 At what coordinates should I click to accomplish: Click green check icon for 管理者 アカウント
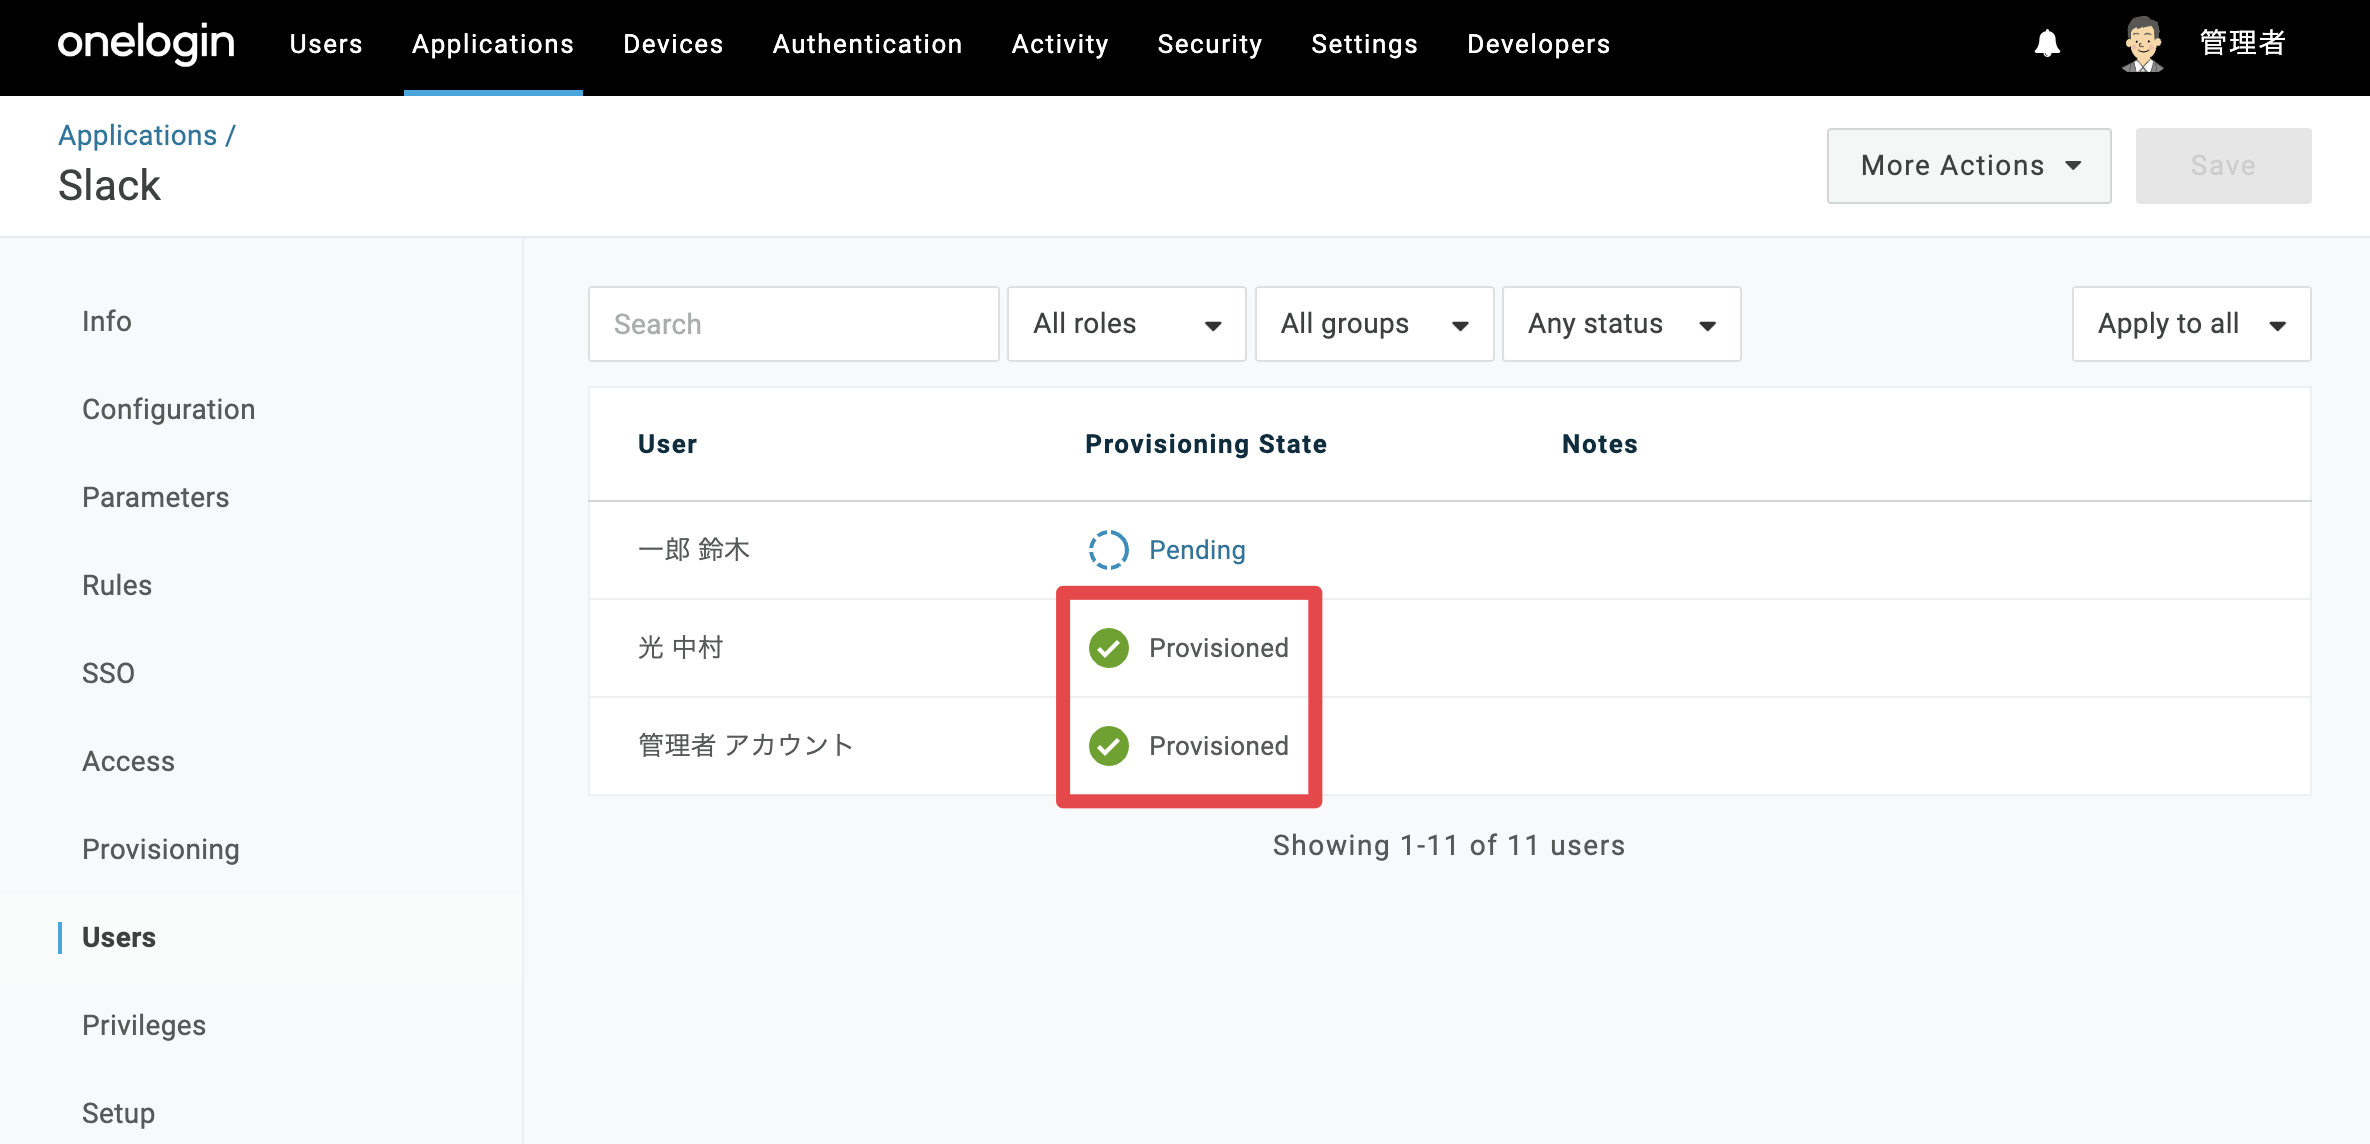tap(1108, 746)
